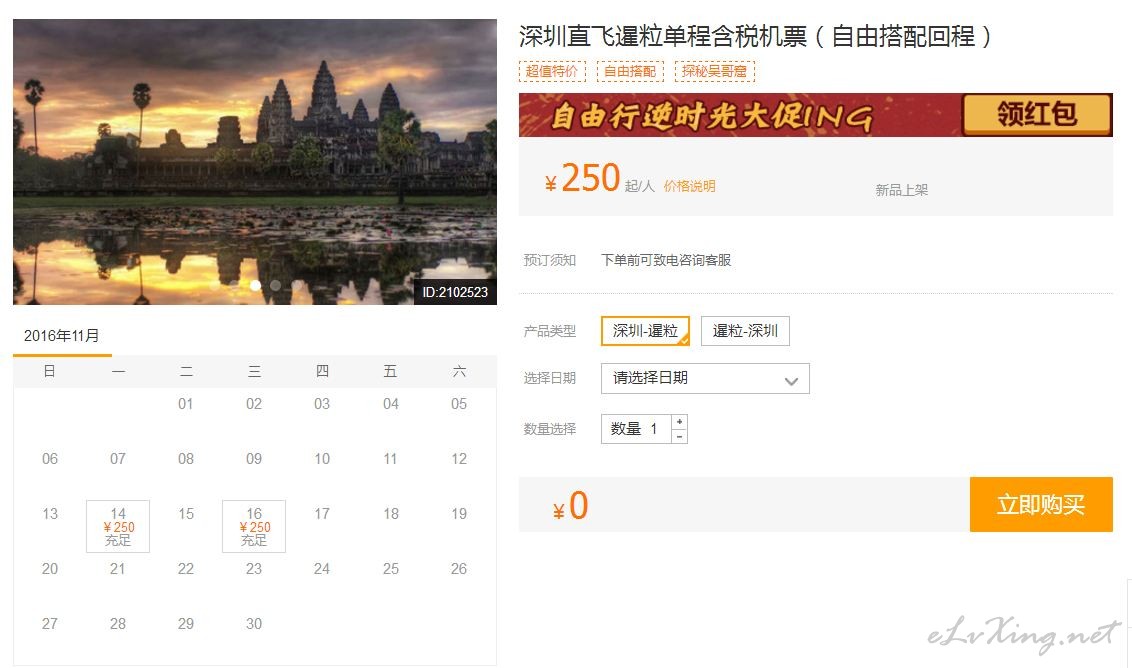Pick November 14 priced ¥250
Image resolution: width=1132 pixels, height=668 pixels.
point(118,526)
